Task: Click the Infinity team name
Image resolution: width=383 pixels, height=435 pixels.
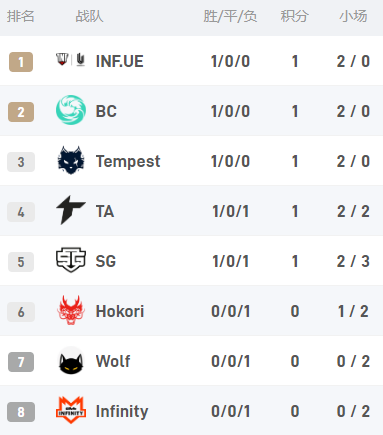Action: click(122, 411)
